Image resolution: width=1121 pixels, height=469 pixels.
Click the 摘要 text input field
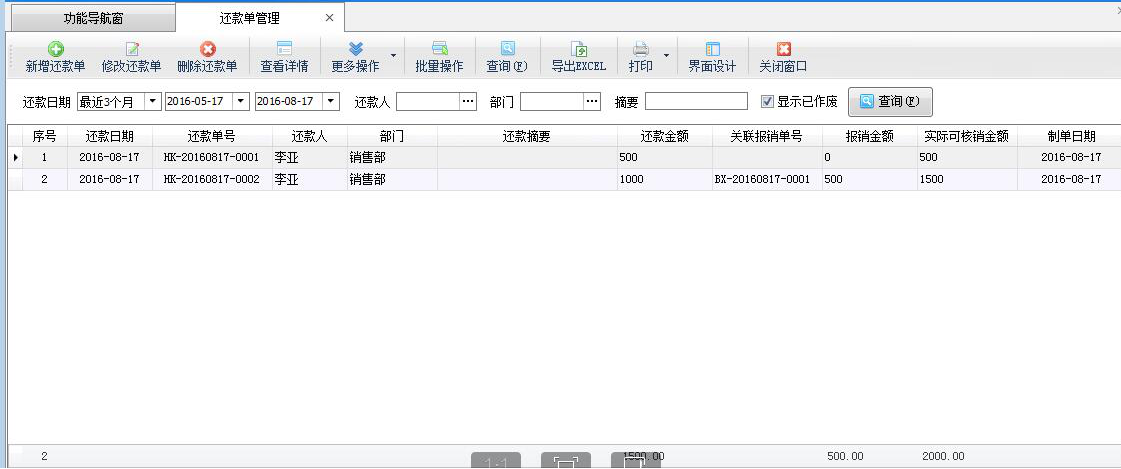[696, 101]
